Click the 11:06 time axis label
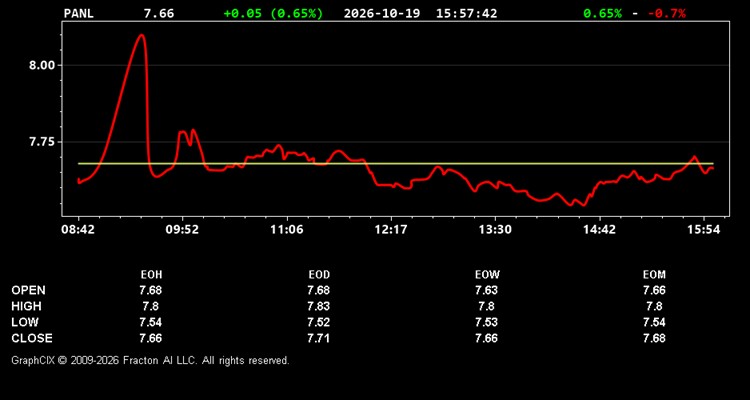750x400 pixels. point(287,229)
